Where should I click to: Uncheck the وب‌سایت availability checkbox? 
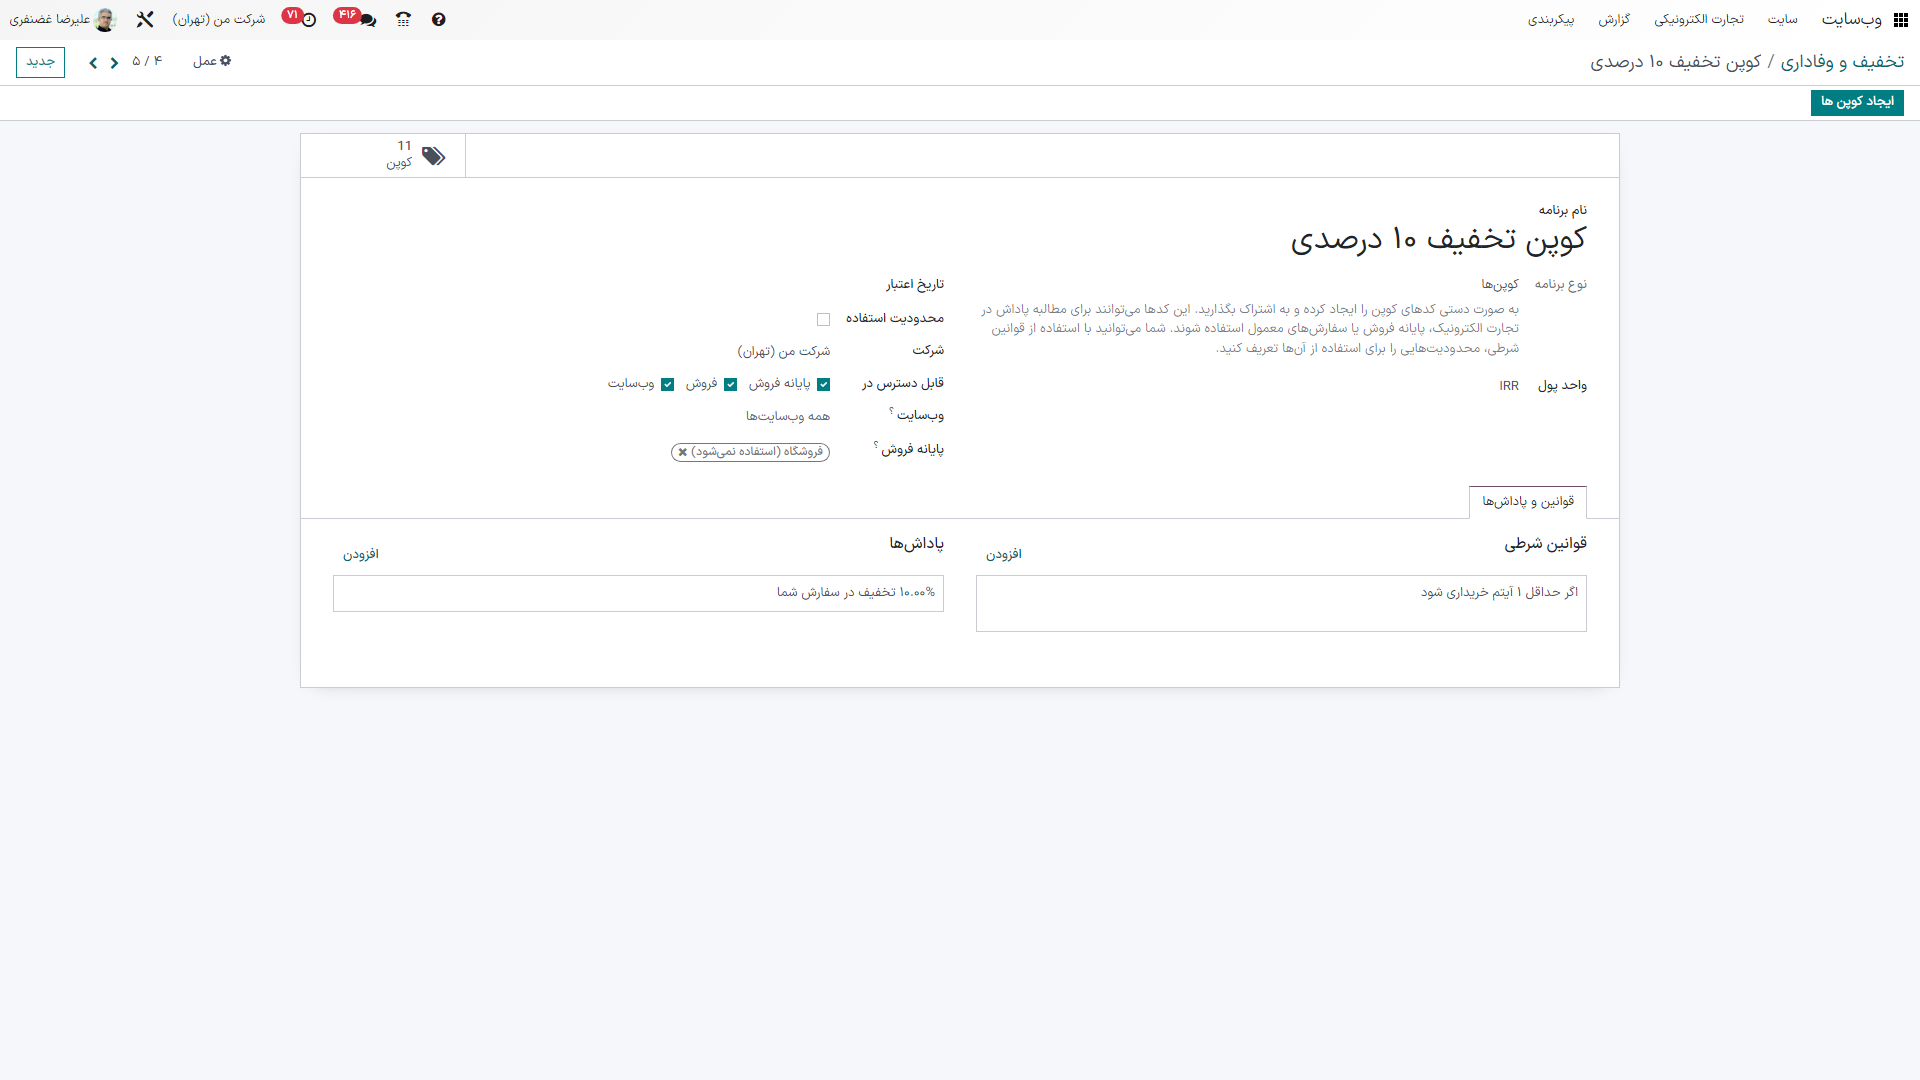click(x=667, y=385)
